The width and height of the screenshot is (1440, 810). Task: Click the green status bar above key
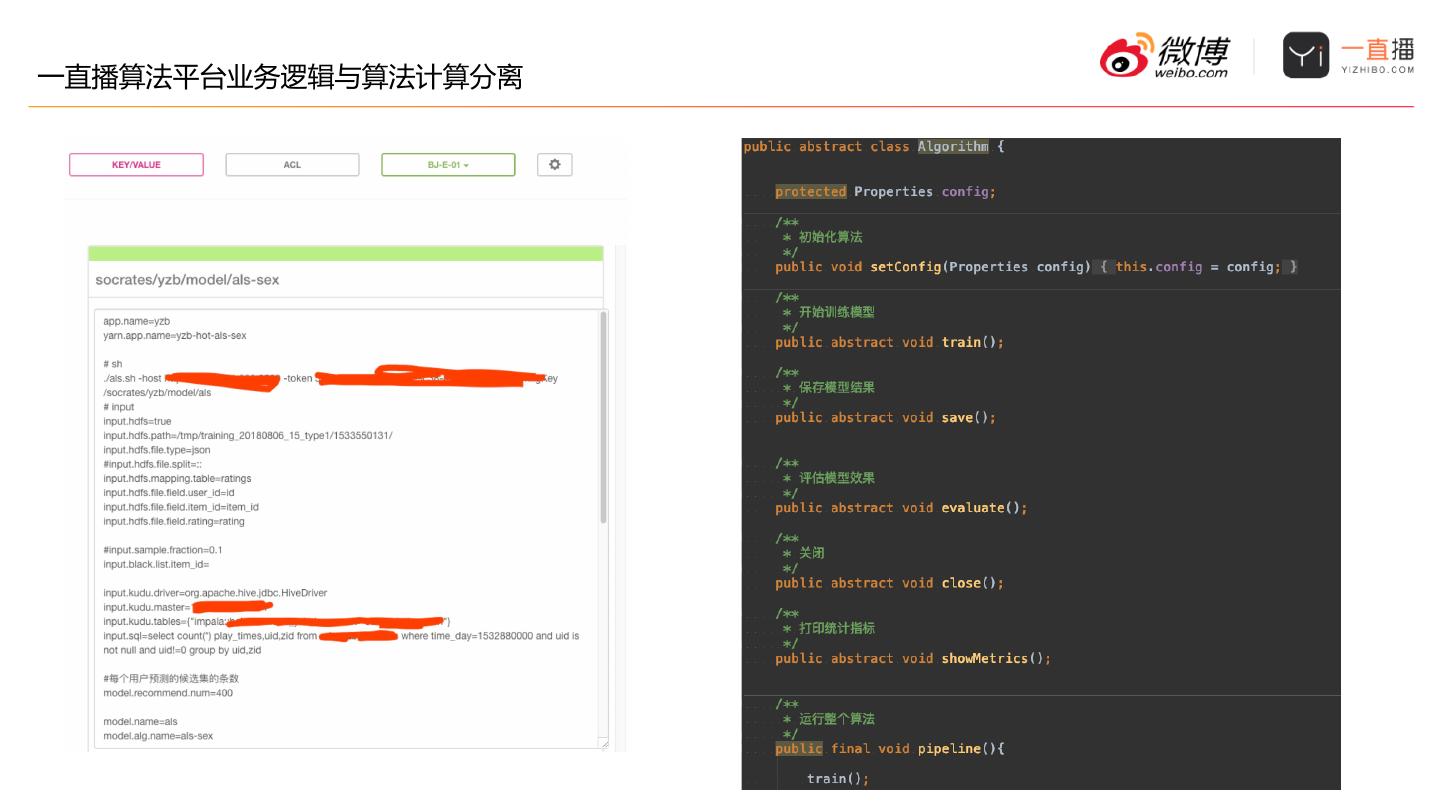tap(345, 253)
